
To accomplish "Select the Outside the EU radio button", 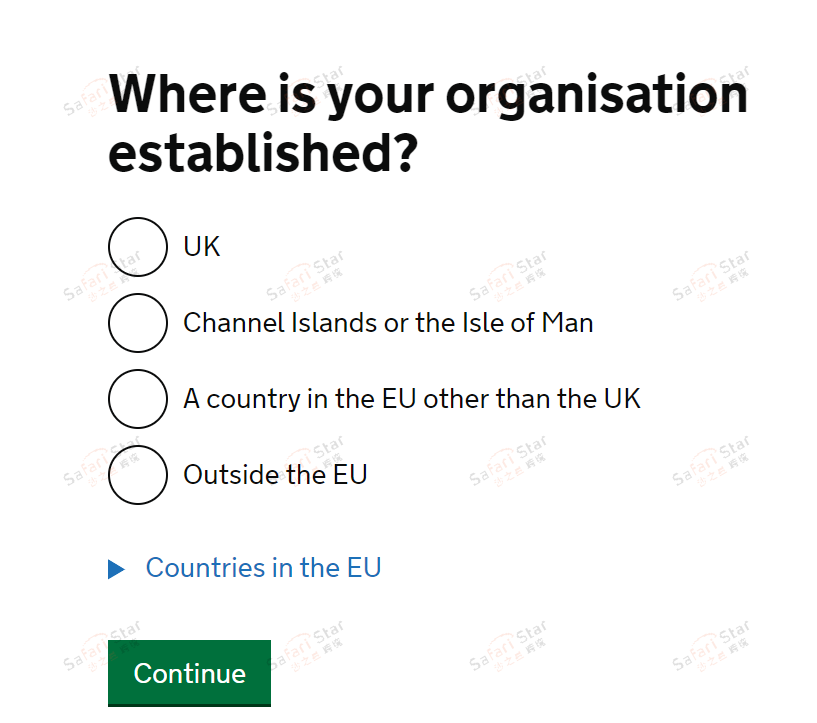I will (137, 474).
